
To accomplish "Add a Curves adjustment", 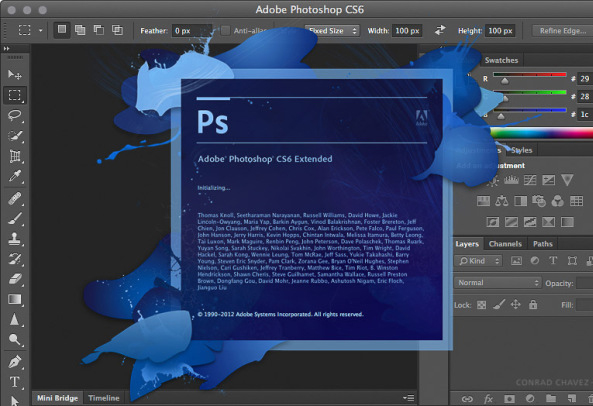I will [x=530, y=180].
